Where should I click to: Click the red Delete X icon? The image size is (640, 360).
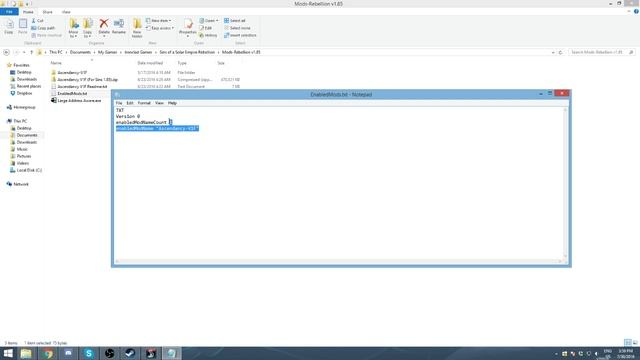(104, 24)
